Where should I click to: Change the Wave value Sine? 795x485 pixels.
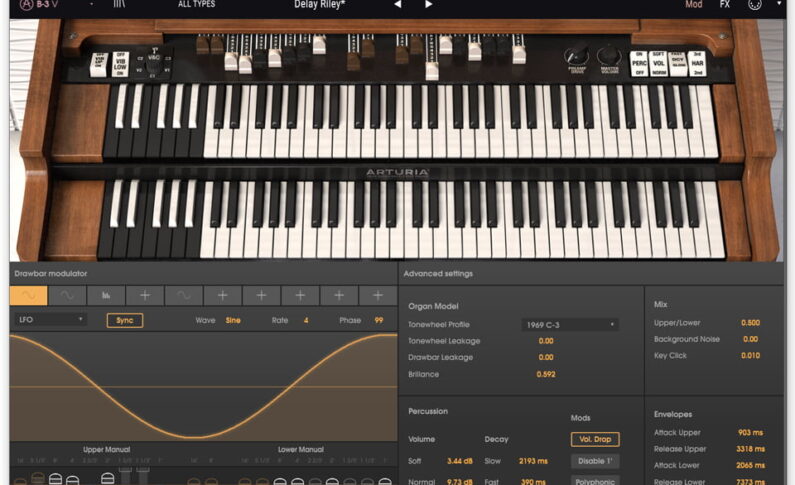coord(233,320)
